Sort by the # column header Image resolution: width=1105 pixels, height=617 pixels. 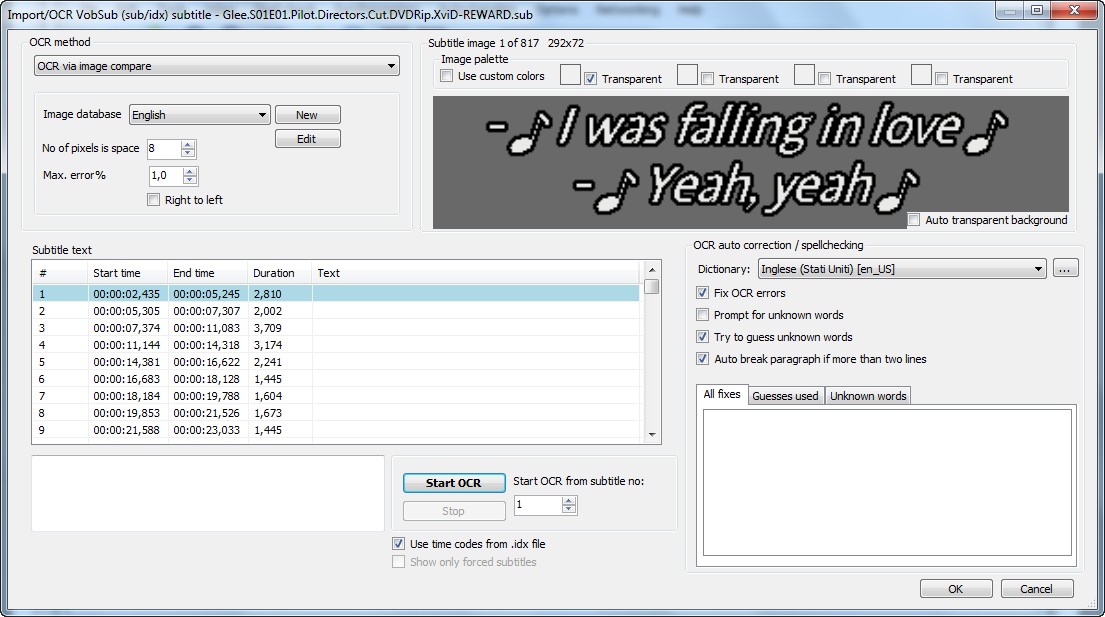61,273
